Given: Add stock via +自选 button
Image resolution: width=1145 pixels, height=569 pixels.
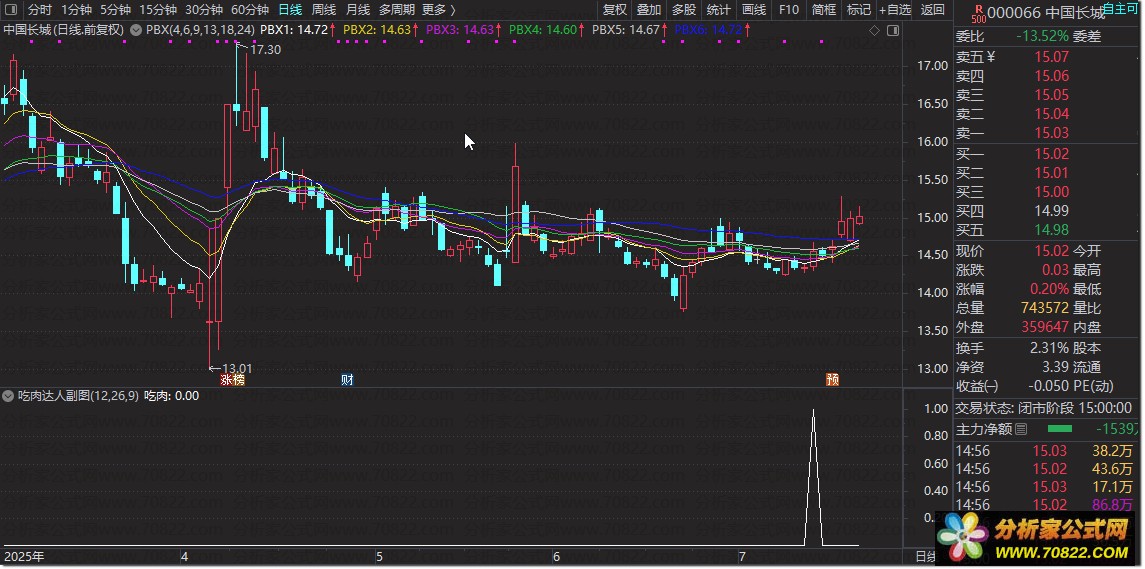Looking at the screenshot, I should tap(895, 9).
